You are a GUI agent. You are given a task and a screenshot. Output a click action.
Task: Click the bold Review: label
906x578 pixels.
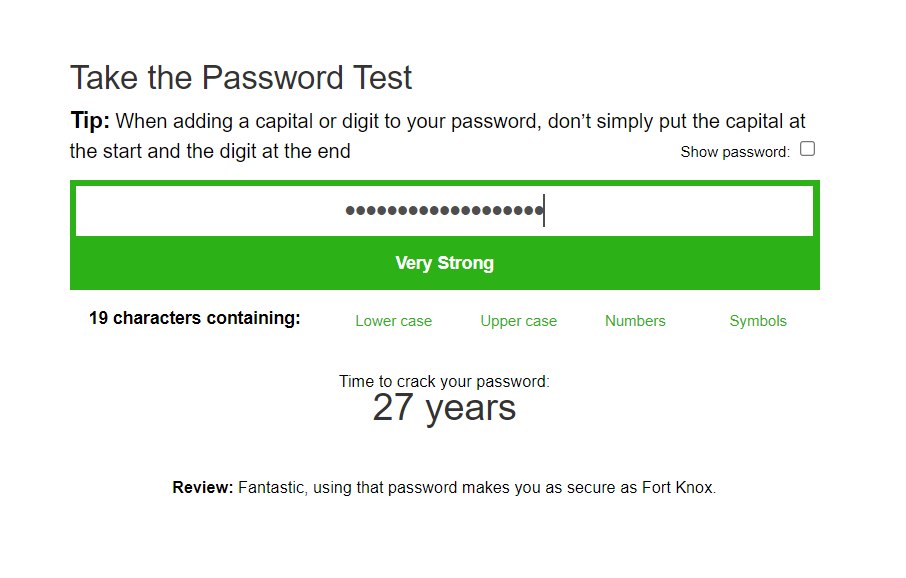coord(202,487)
